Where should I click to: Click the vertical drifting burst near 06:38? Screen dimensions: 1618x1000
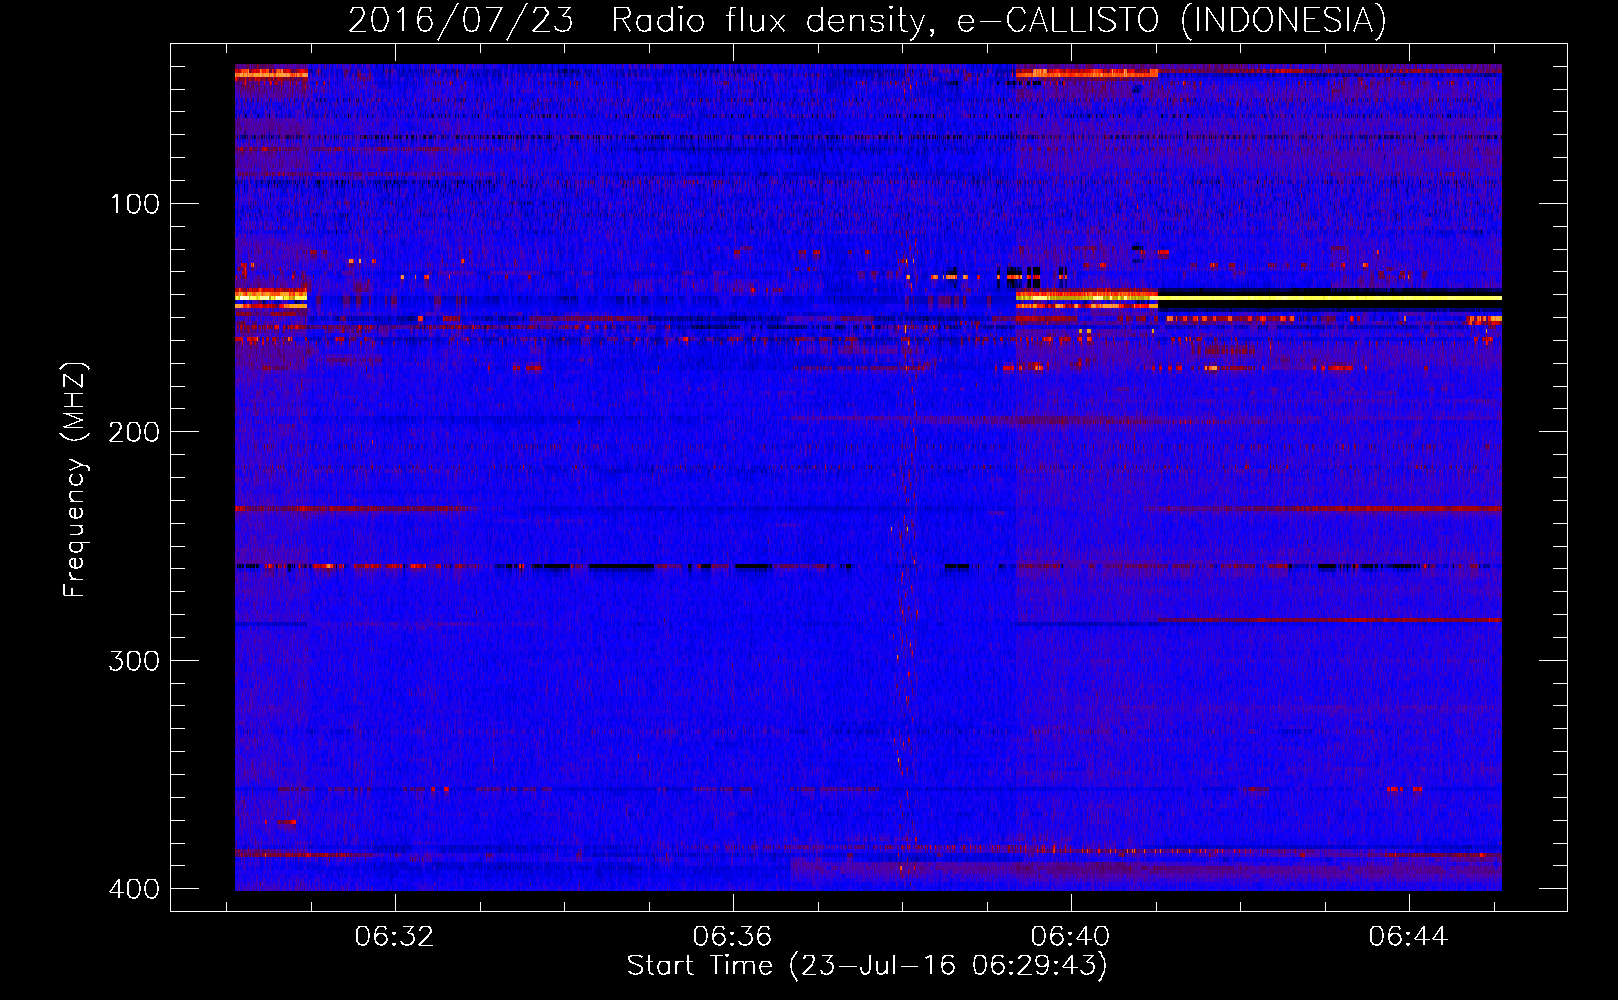click(906, 560)
